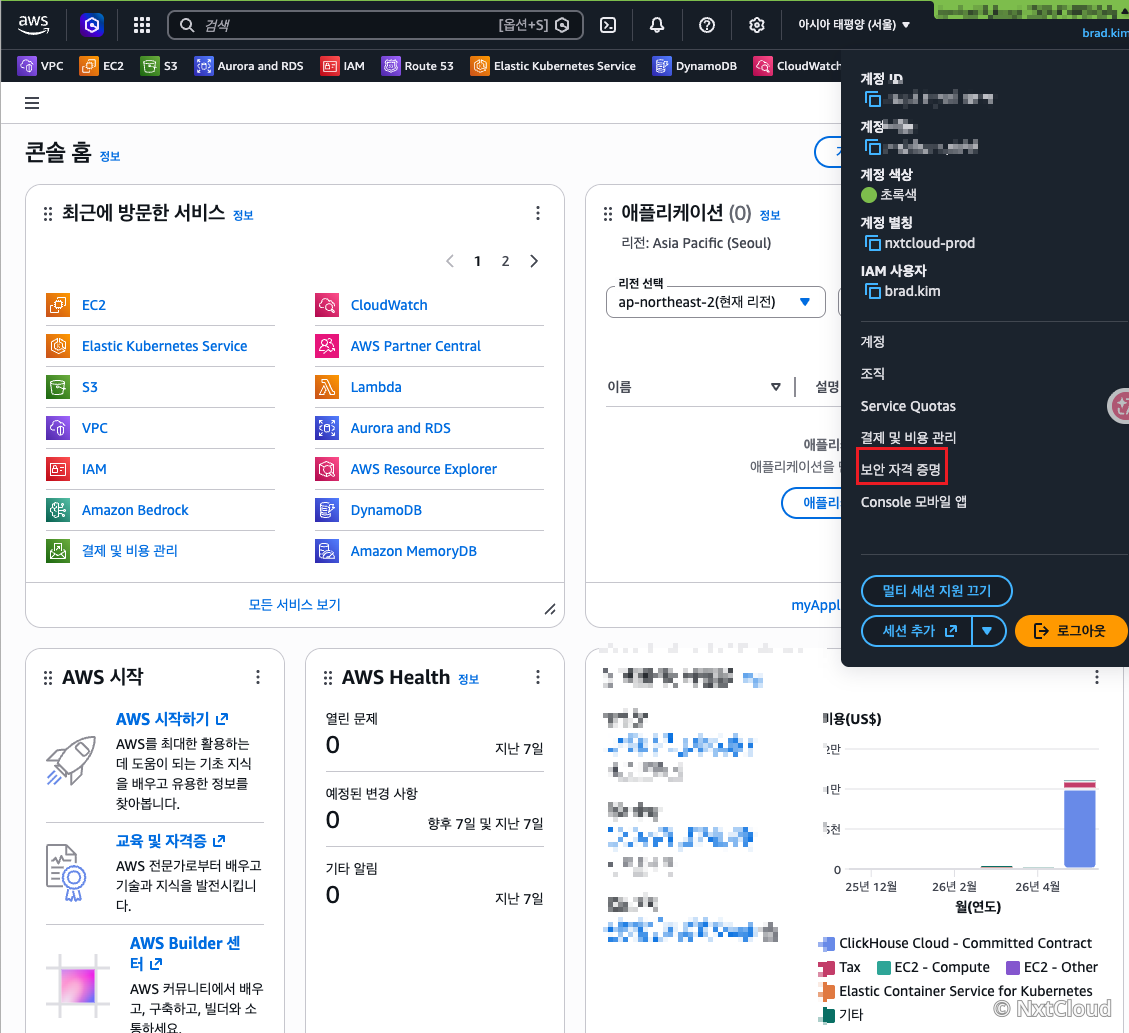
Task: Grab the drag handle of 애플리케이션 widget
Action: (608, 214)
